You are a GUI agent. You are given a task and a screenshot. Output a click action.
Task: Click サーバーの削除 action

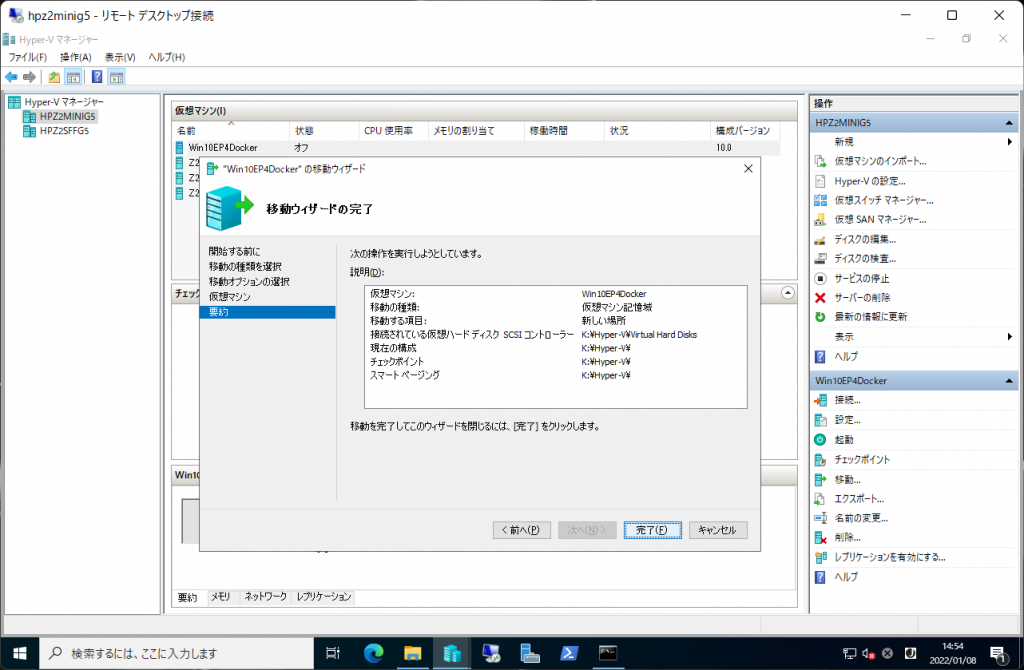(862, 298)
